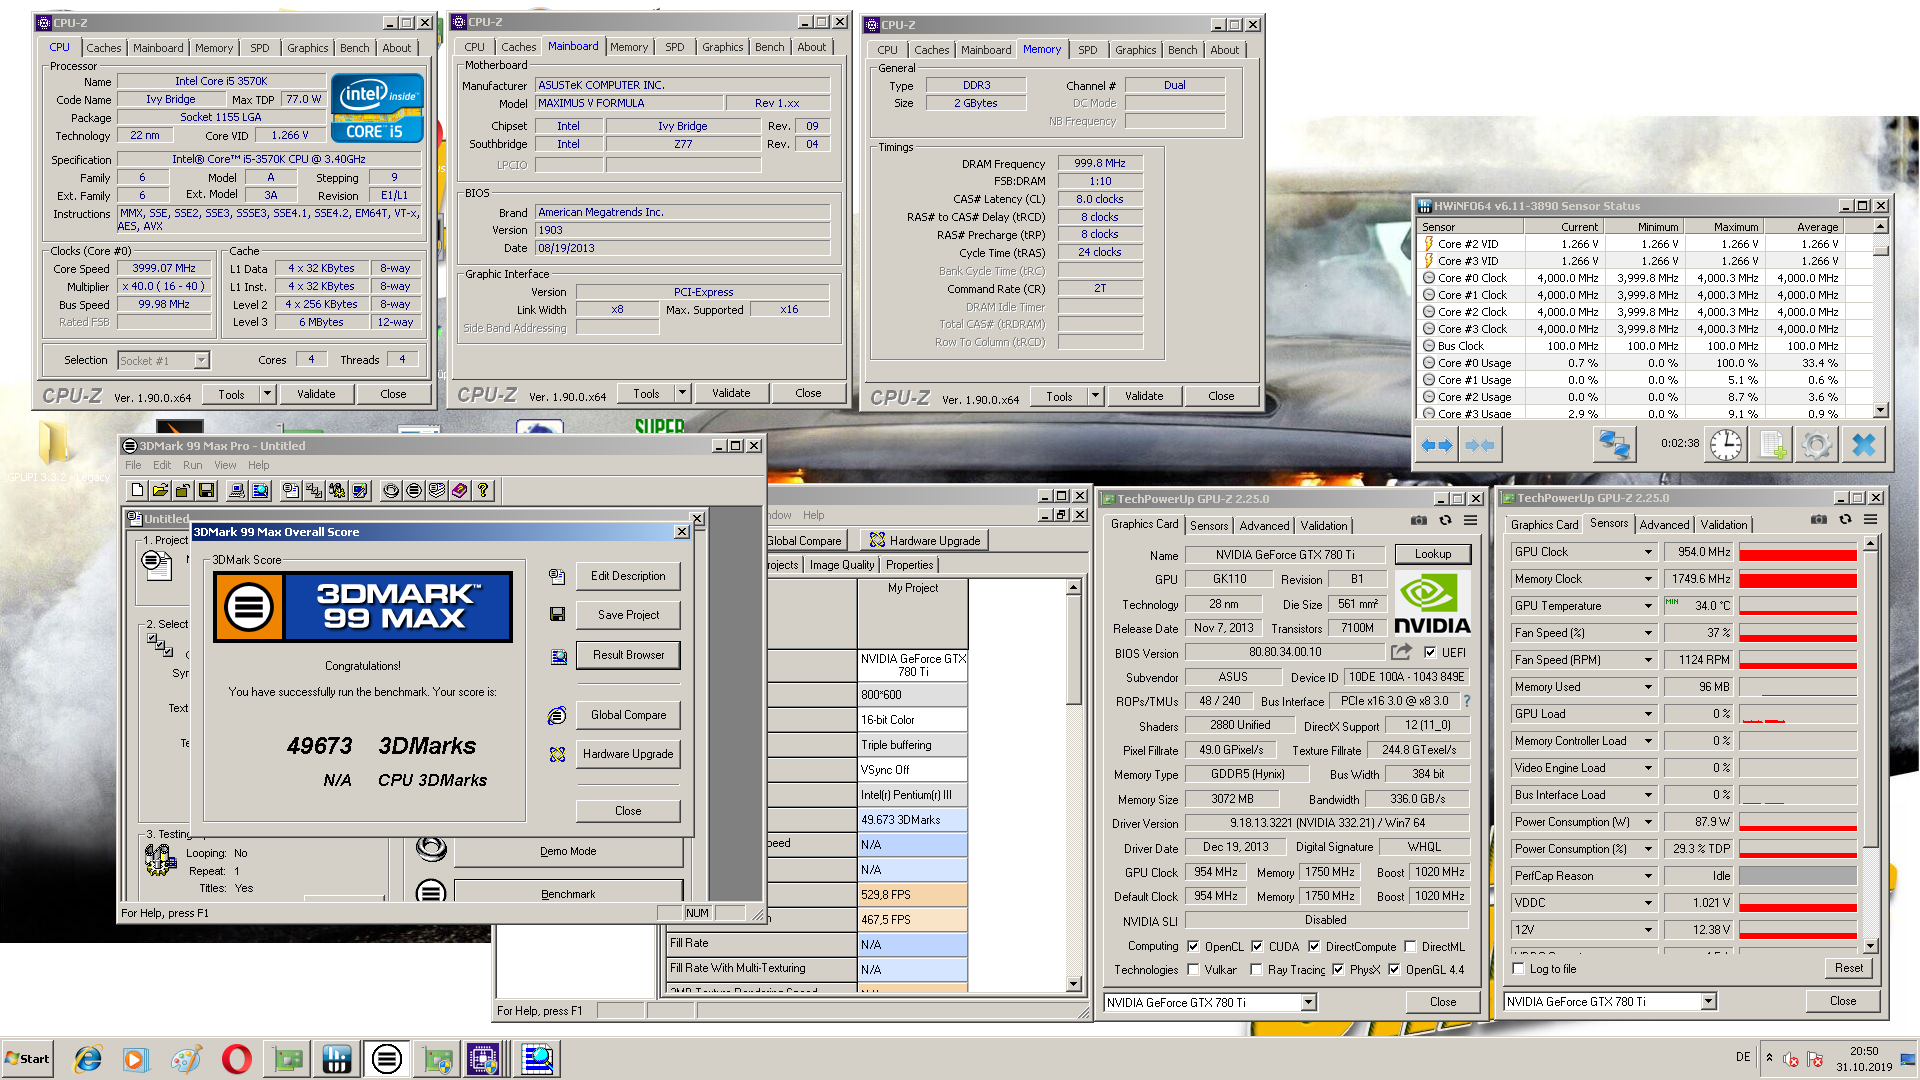Click Open project folder icon in 3DMark toolbar
The image size is (1920, 1080).
coord(160,490)
